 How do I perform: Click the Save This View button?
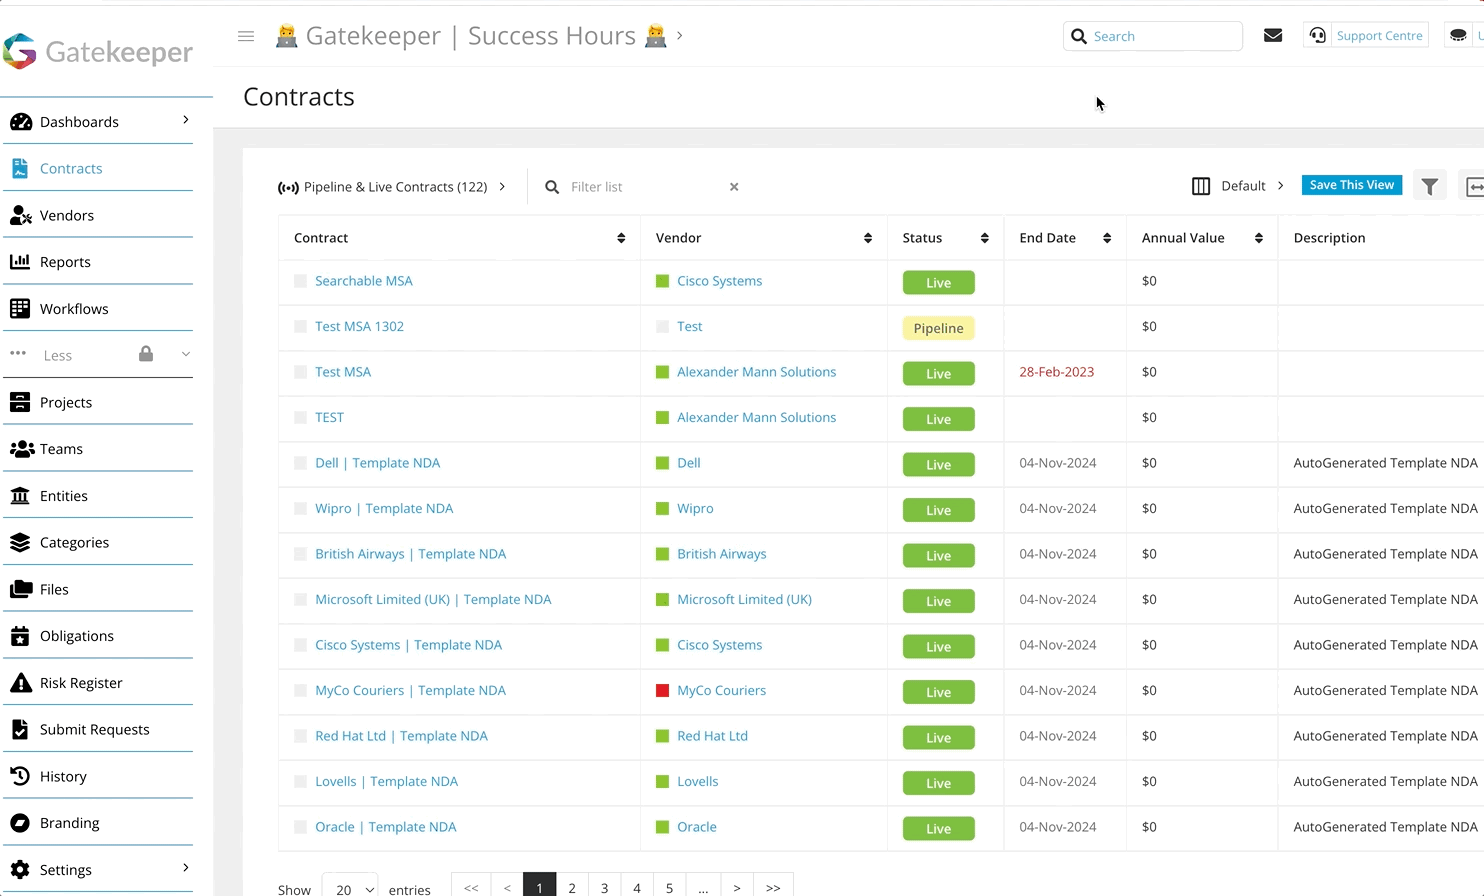(1352, 185)
